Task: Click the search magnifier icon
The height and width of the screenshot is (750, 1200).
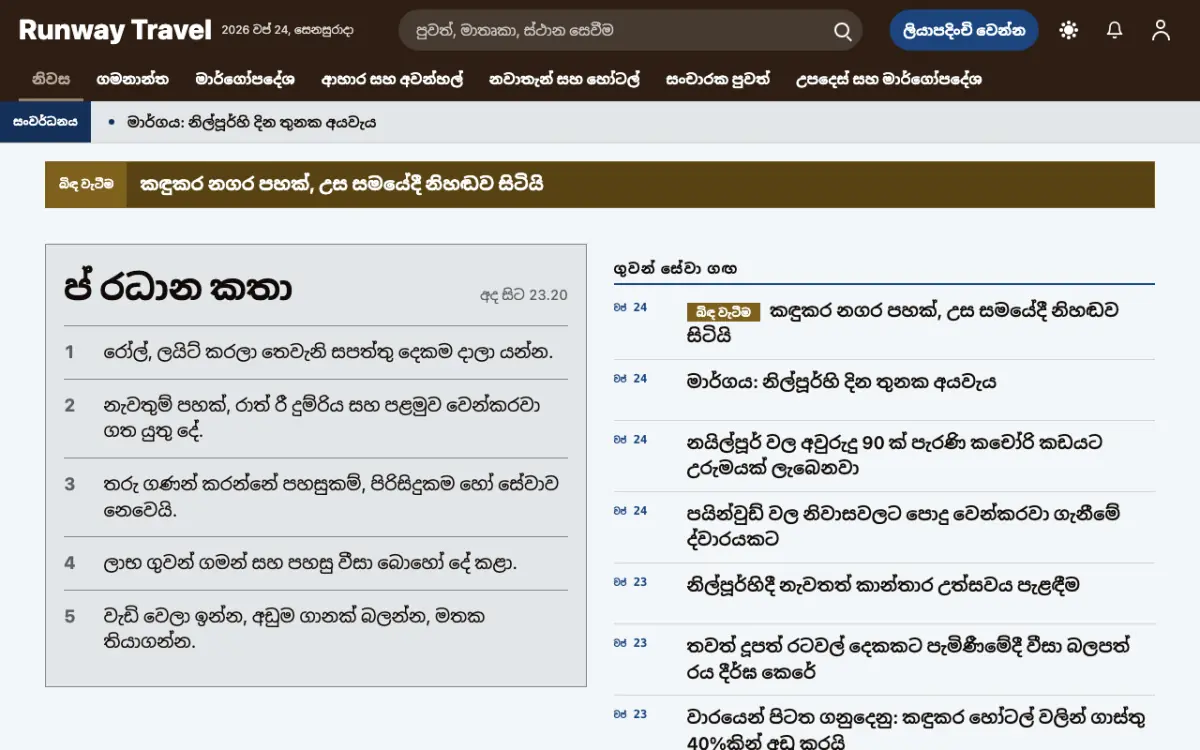Action: coord(843,31)
